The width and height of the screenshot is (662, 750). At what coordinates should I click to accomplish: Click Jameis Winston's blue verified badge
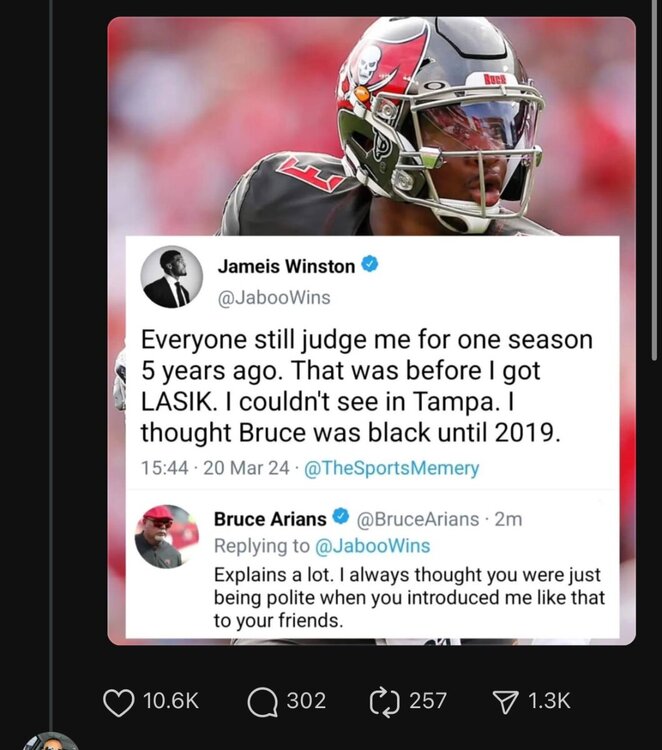[x=370, y=264]
